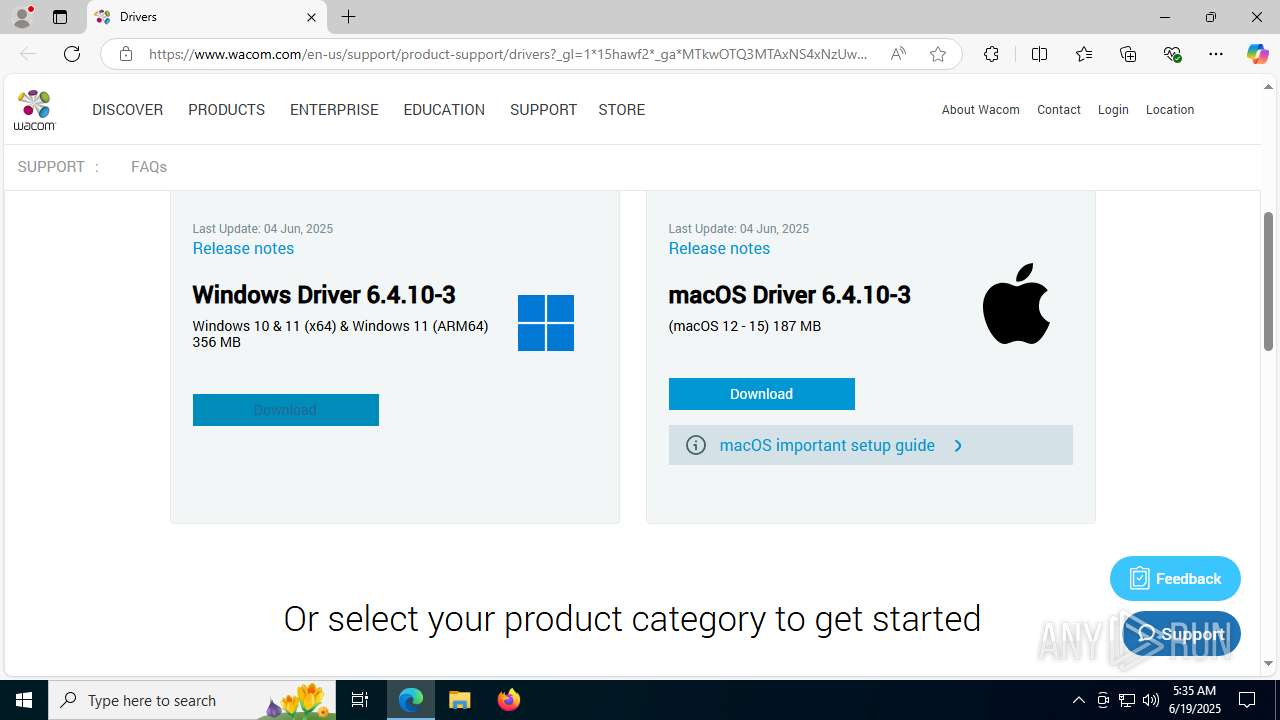Screen dimensions: 1280x720
Task: Click the macOS Driver 6.4.10-3 heading
Action: [790, 295]
